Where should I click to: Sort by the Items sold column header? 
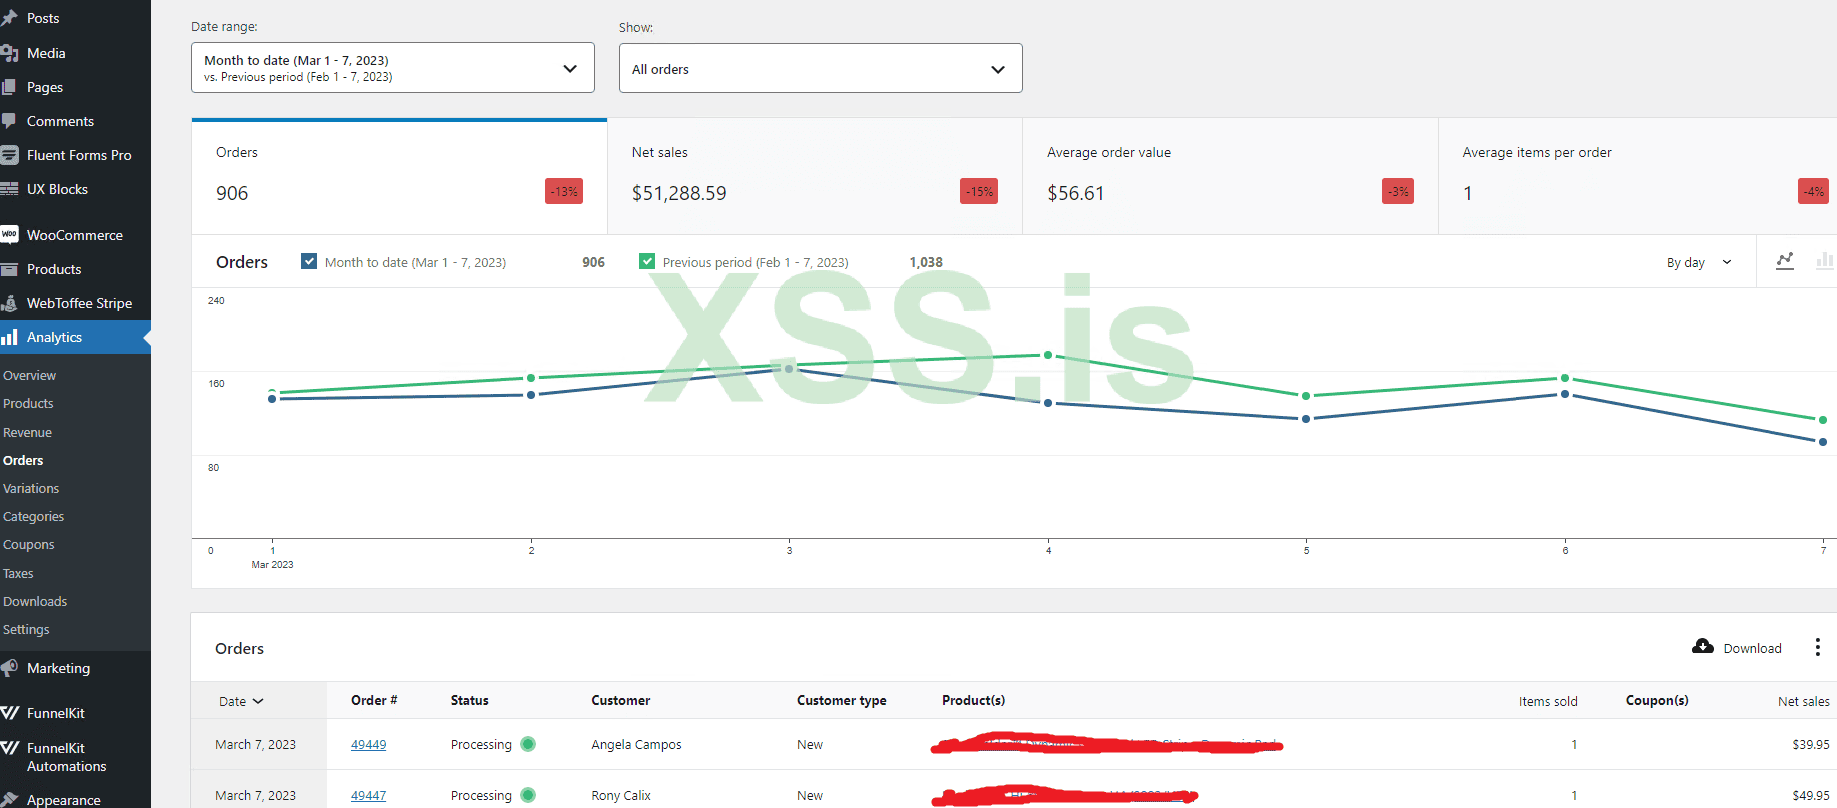click(x=1548, y=701)
